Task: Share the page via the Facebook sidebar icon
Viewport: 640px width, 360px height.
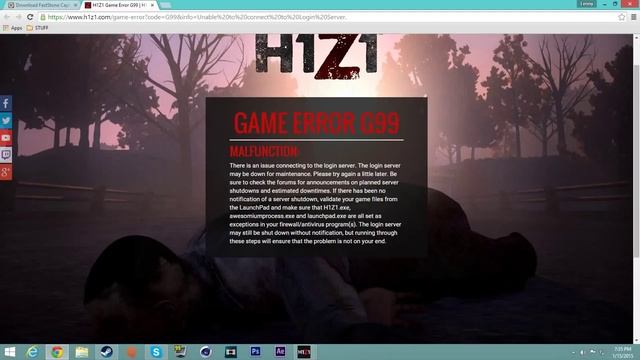Action: coord(6,103)
